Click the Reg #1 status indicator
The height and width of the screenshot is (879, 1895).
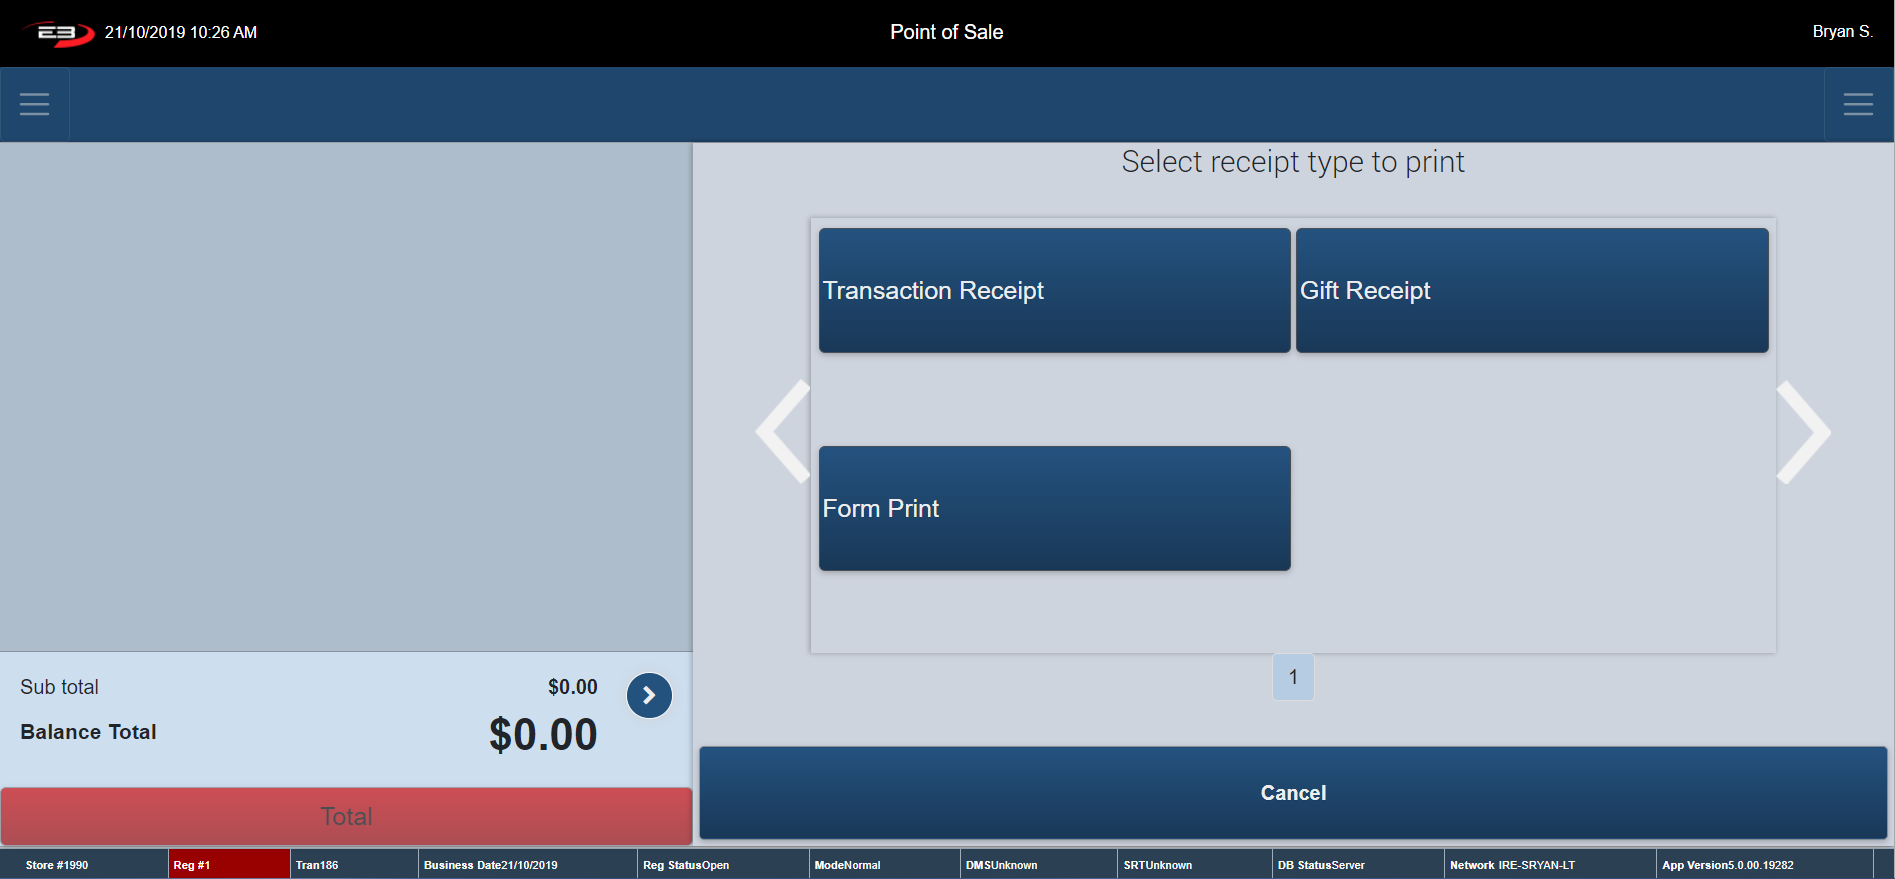pos(229,865)
